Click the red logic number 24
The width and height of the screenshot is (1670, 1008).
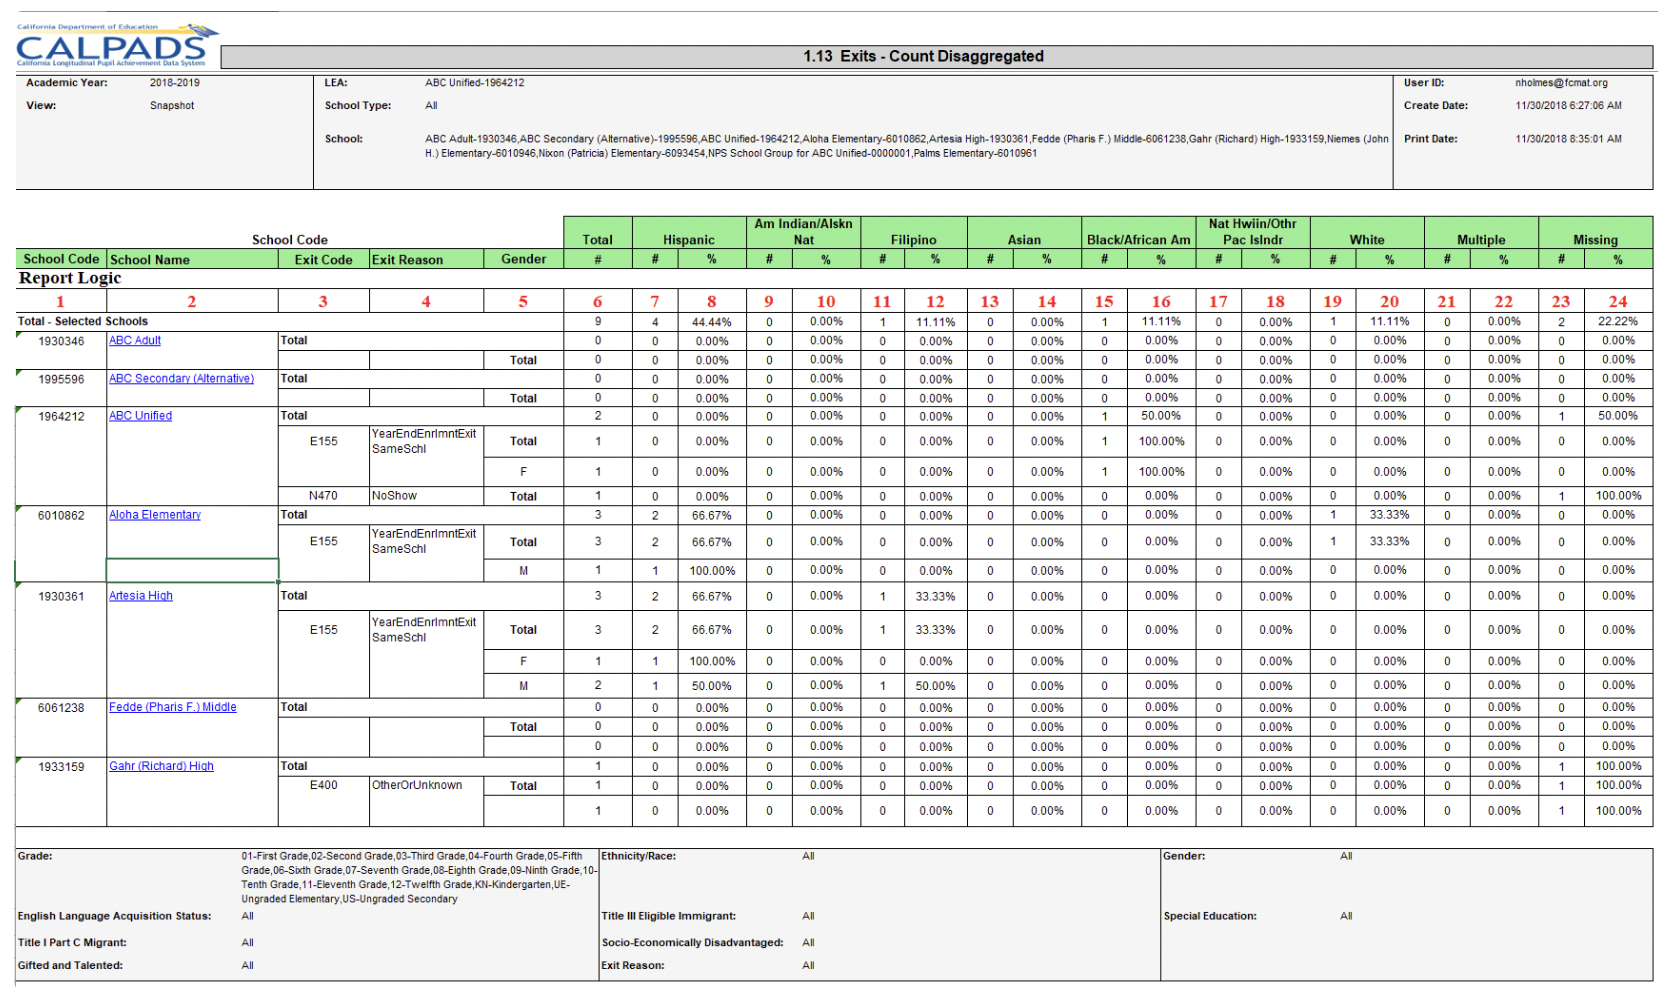(x=1618, y=301)
